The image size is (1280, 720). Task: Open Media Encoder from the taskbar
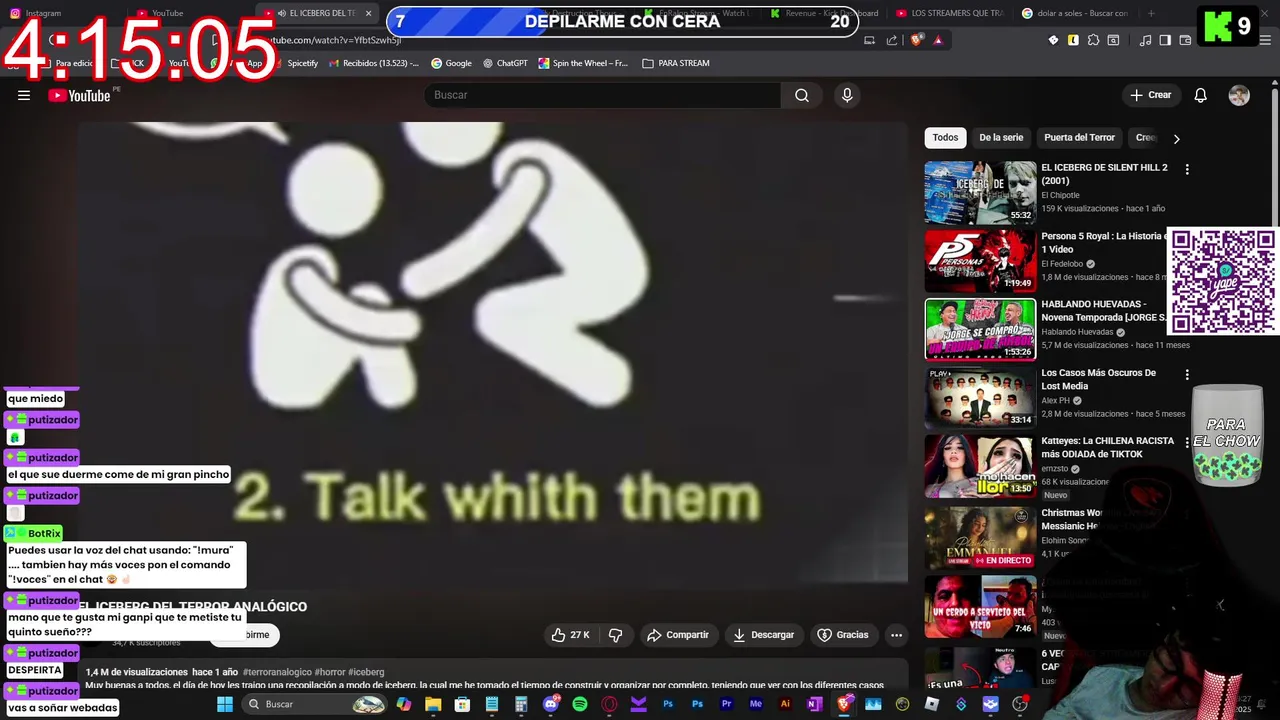click(756, 704)
